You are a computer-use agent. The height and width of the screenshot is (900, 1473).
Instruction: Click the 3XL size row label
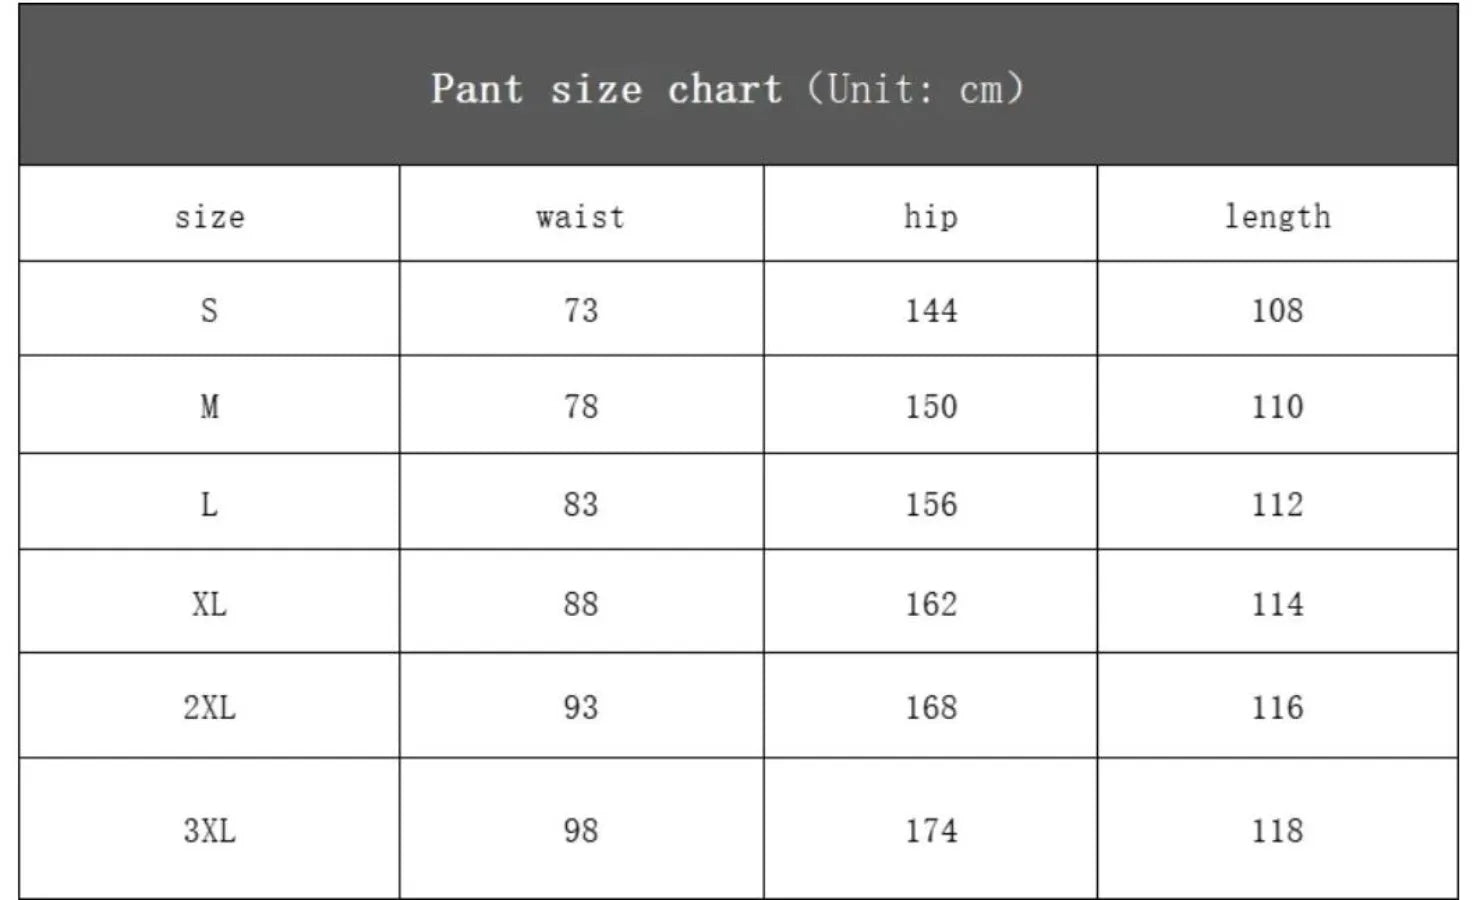pos(209,830)
